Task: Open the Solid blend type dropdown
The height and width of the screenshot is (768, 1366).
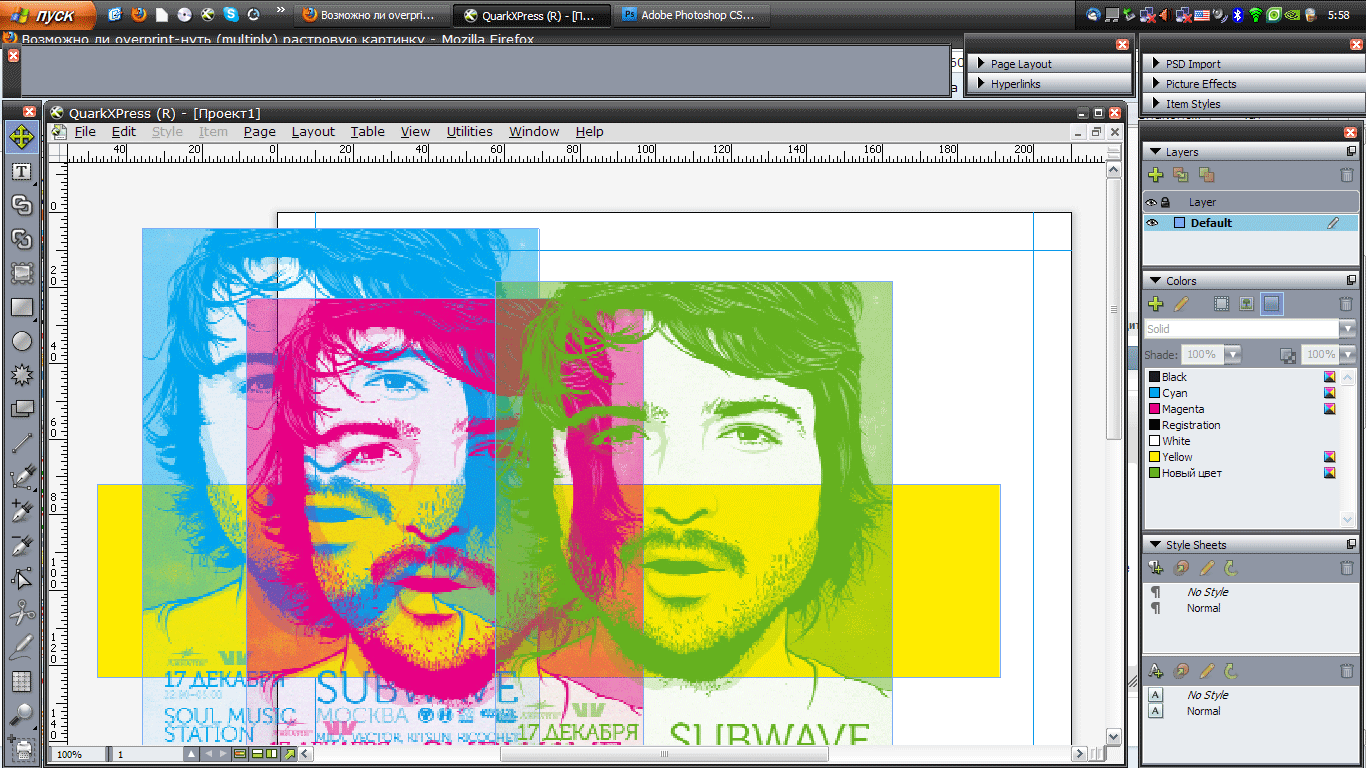Action: 1348,329
